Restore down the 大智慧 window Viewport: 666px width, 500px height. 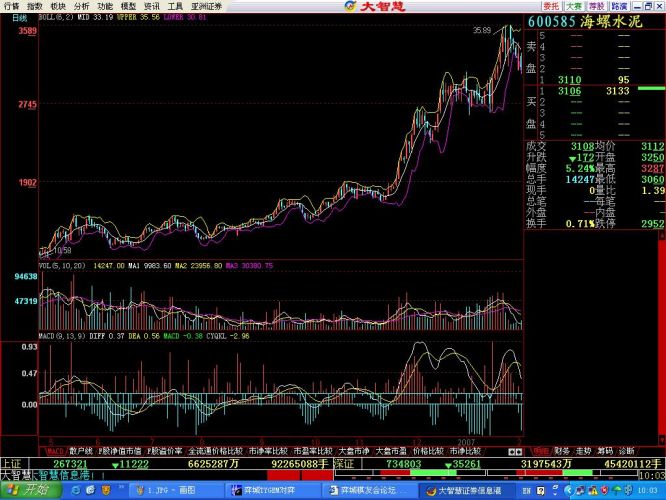[648, 6]
